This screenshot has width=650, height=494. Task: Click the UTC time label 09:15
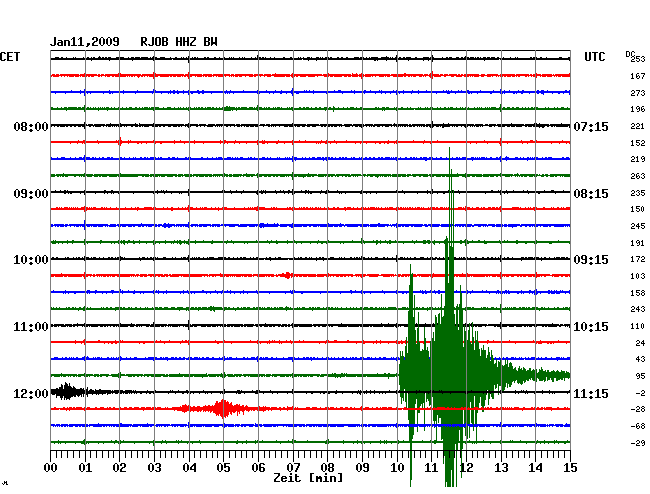[x=591, y=260]
